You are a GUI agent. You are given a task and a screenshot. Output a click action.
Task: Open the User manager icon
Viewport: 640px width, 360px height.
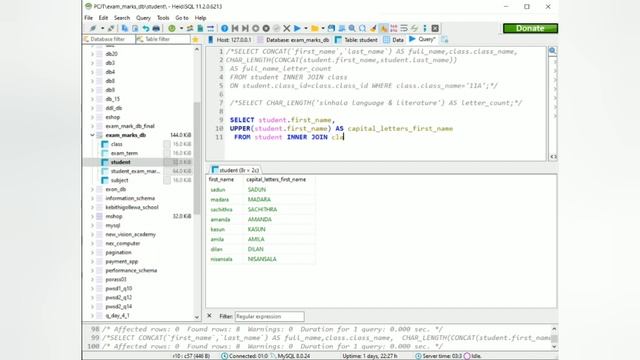(190, 28)
